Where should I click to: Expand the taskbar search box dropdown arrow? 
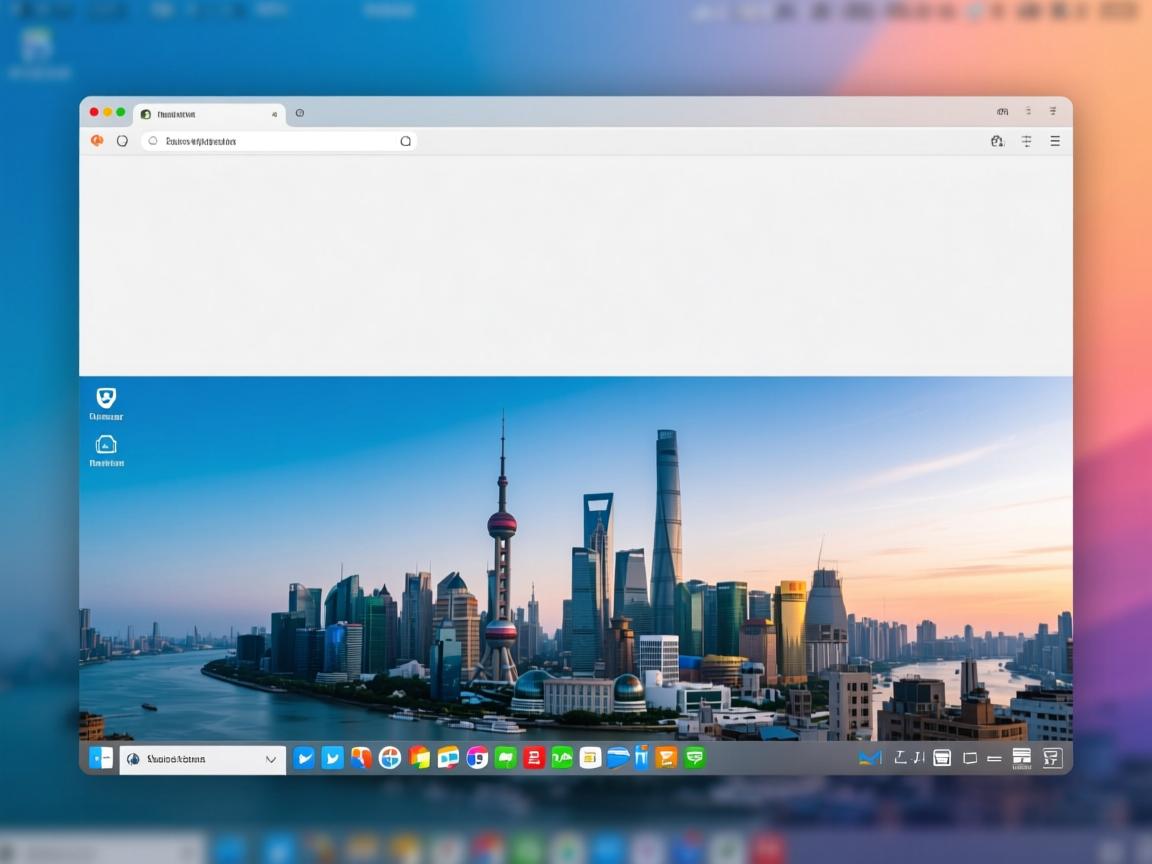(x=270, y=759)
